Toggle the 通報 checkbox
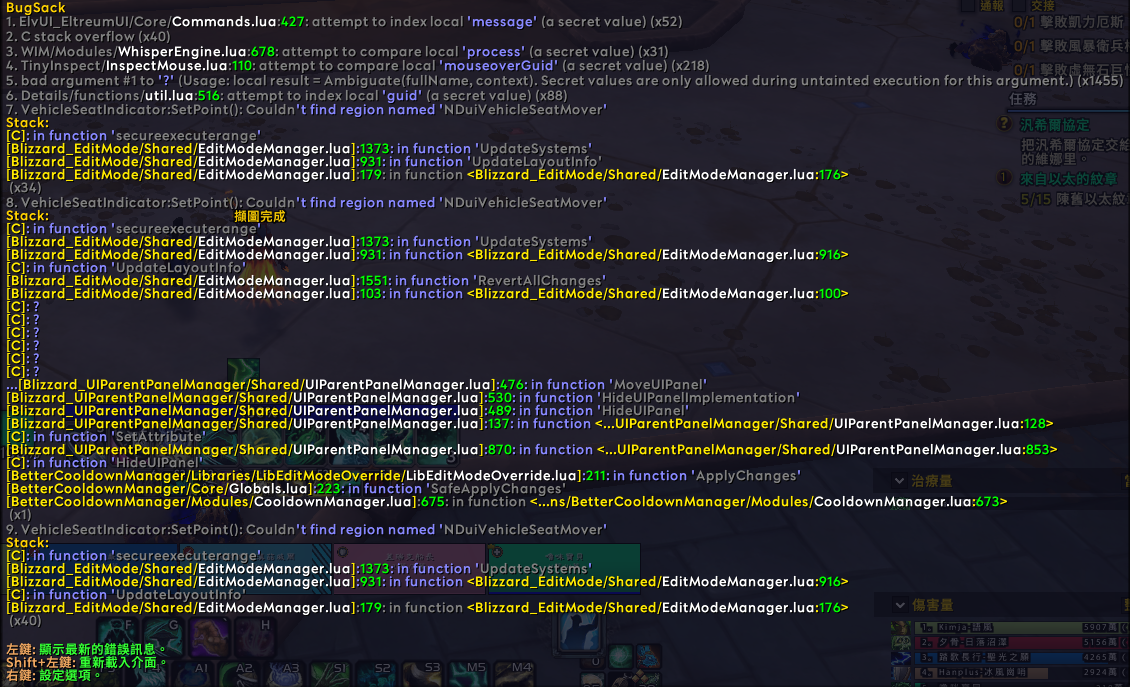 click(x=966, y=6)
